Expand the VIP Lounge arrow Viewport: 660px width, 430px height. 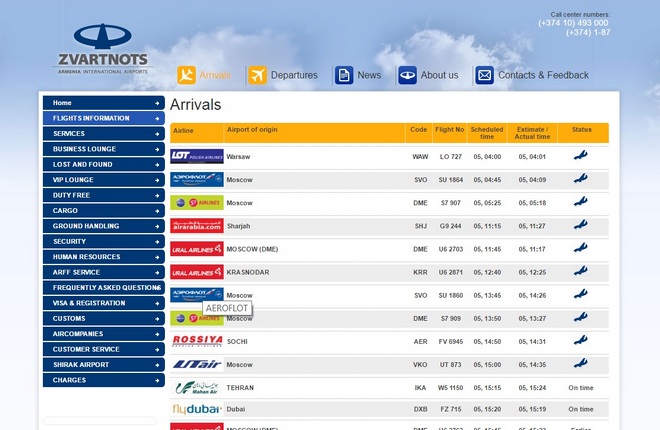pyautogui.click(x=157, y=180)
